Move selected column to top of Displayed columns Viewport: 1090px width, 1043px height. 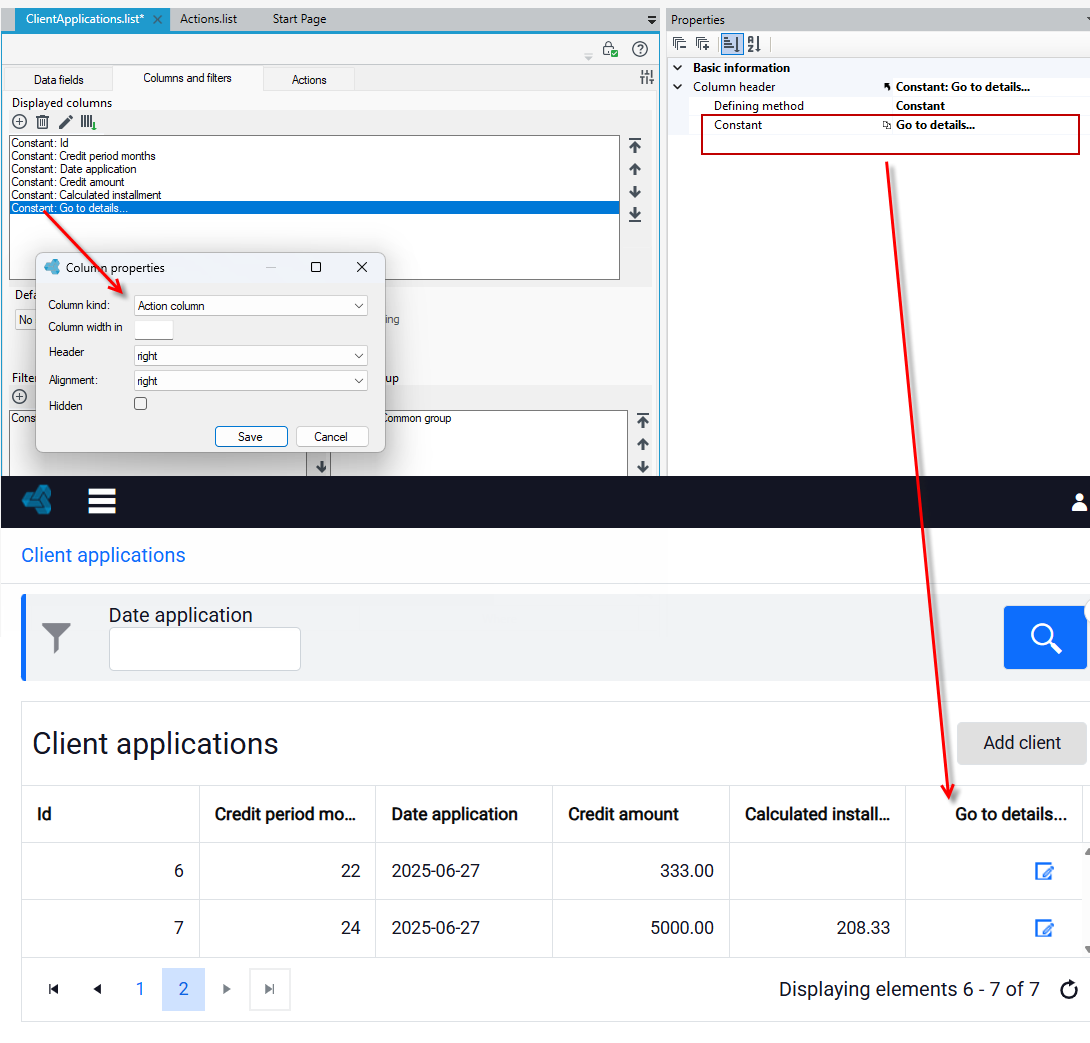[x=635, y=146]
